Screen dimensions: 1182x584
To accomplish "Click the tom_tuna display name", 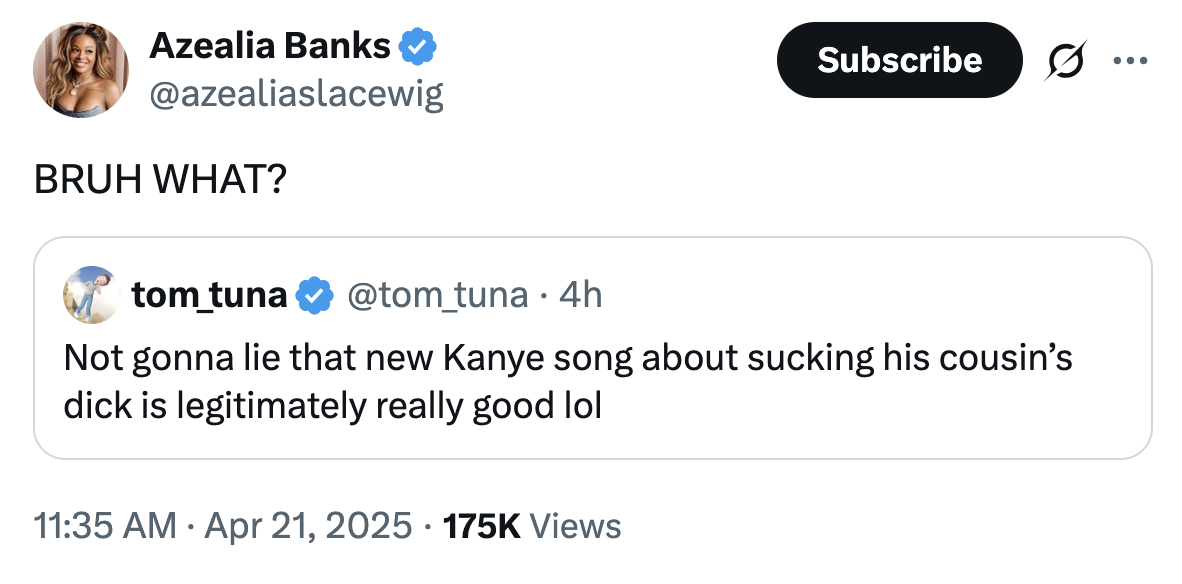I will (x=209, y=294).
